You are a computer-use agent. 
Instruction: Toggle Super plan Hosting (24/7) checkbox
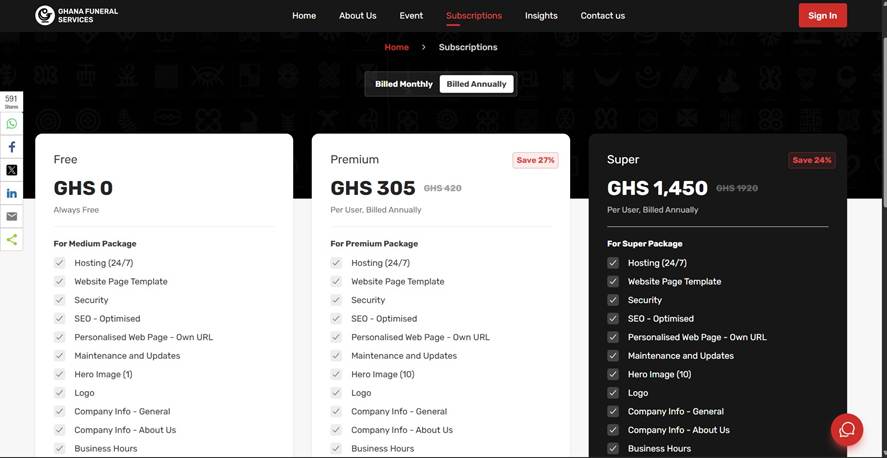(x=613, y=263)
